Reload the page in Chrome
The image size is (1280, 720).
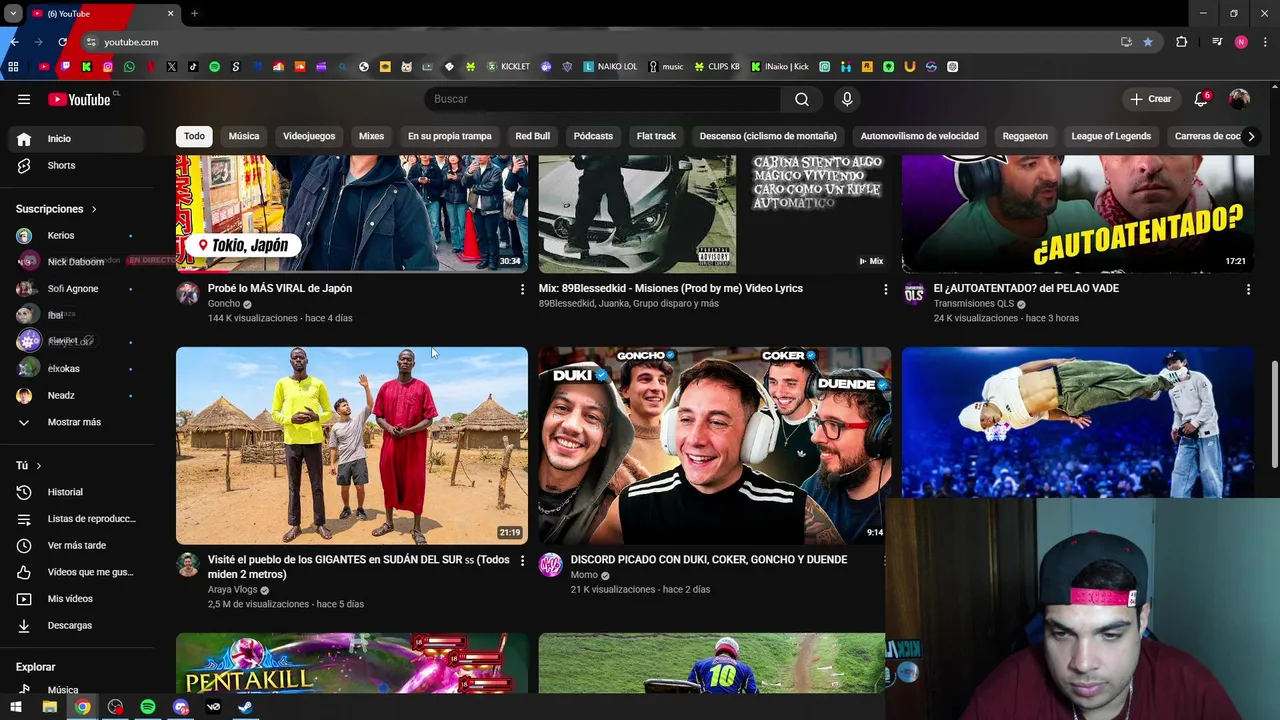tap(62, 42)
